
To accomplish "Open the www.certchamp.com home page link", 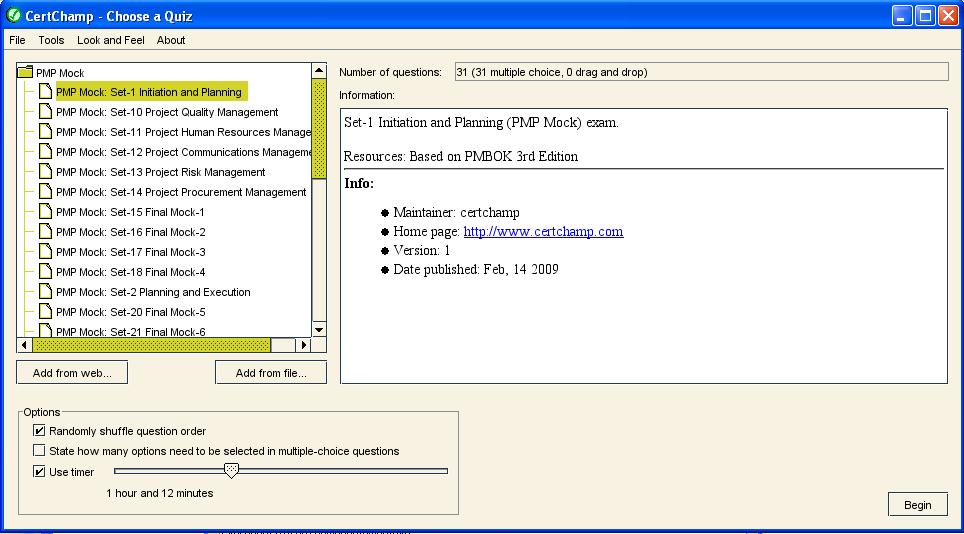I will point(543,231).
